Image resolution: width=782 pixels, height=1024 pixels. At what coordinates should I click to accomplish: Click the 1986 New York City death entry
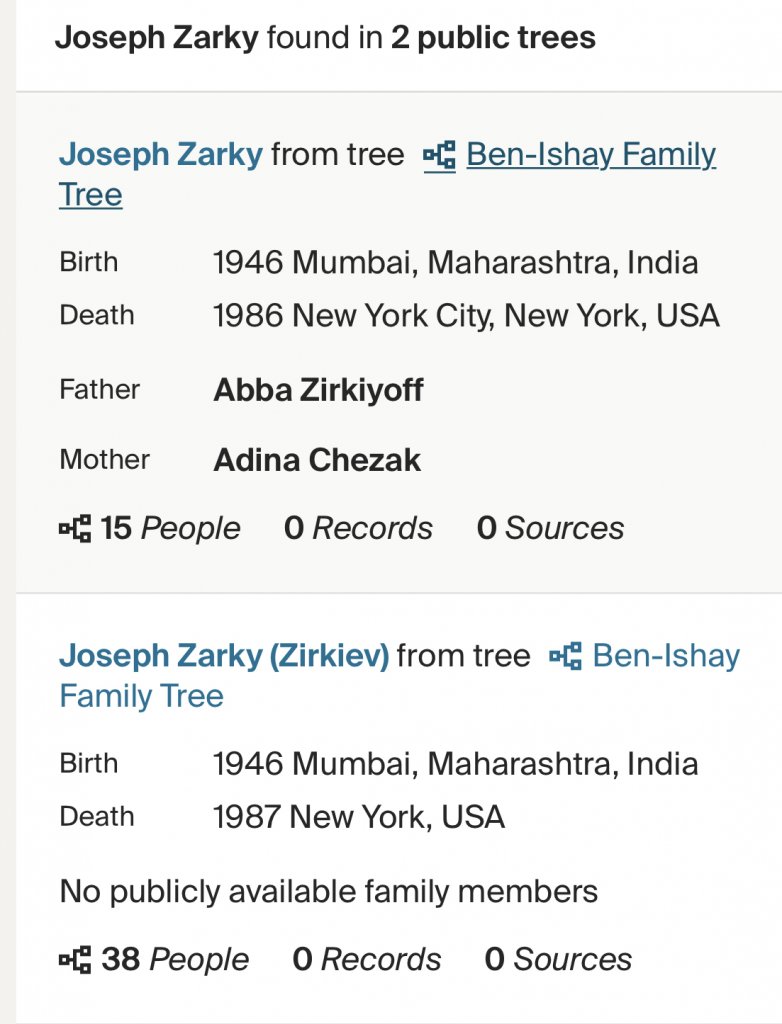466,316
